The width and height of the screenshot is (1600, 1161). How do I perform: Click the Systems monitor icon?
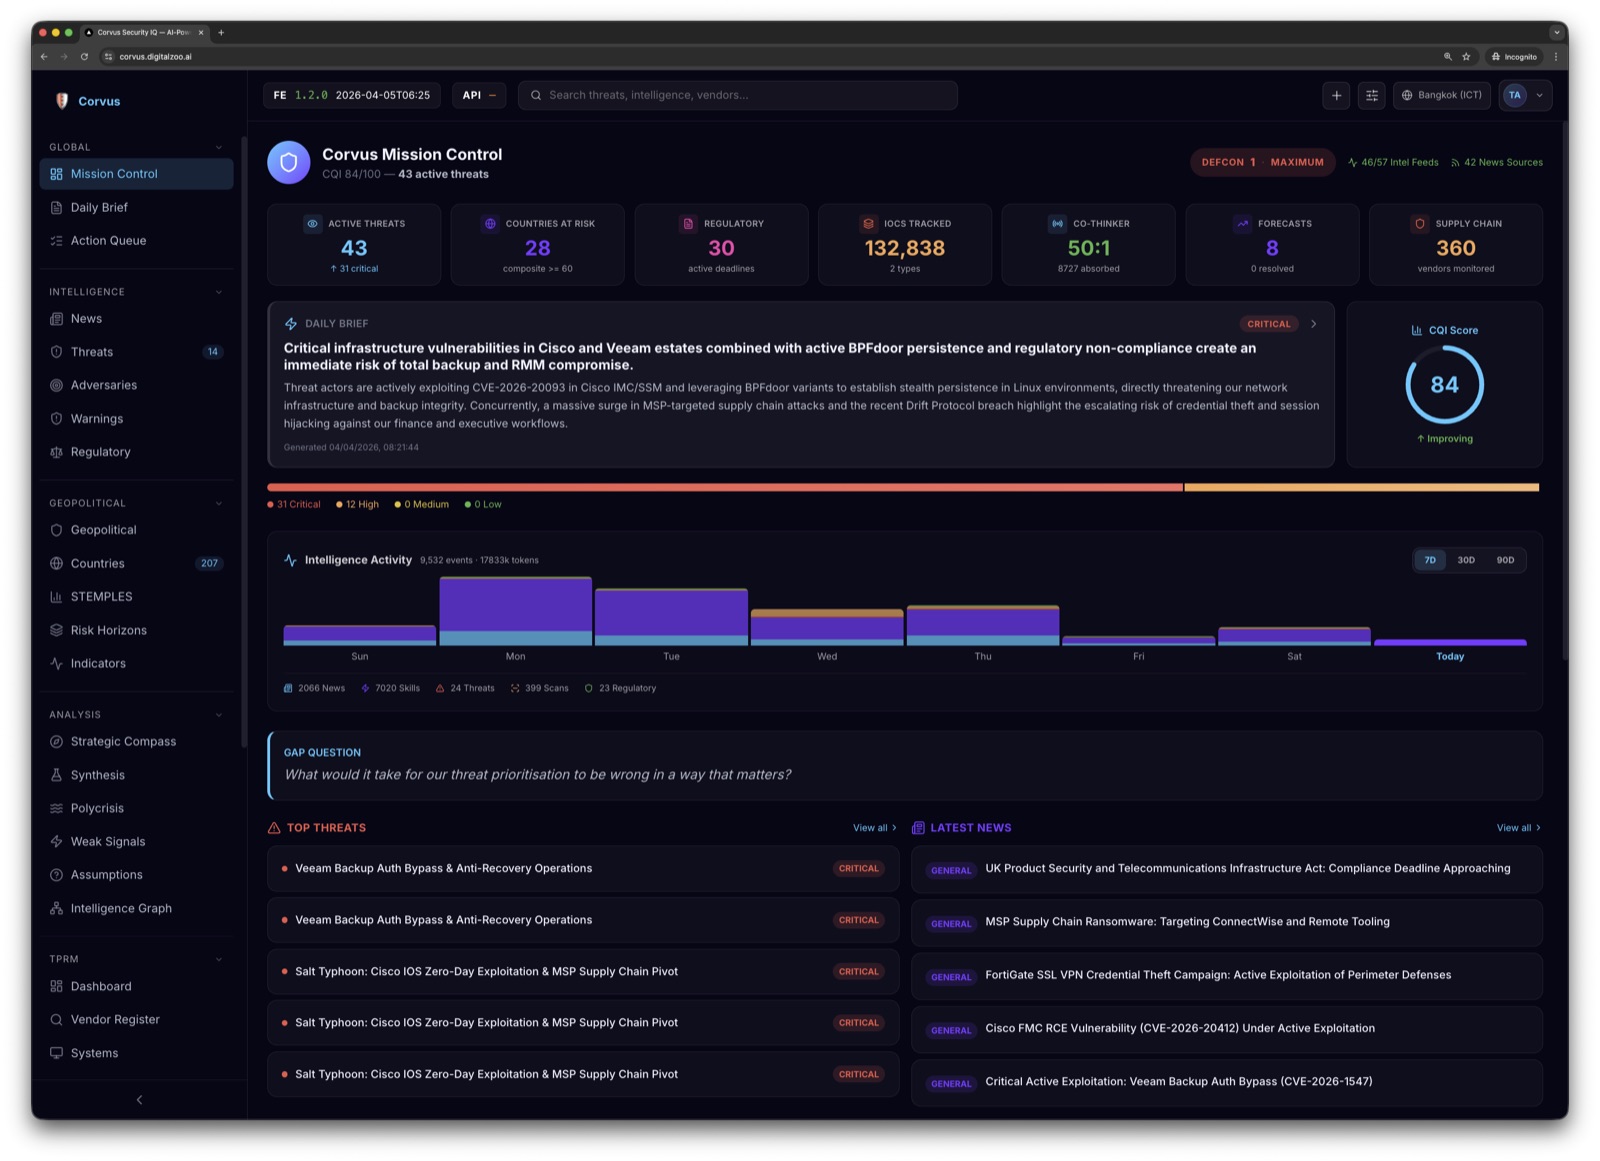tap(56, 1053)
